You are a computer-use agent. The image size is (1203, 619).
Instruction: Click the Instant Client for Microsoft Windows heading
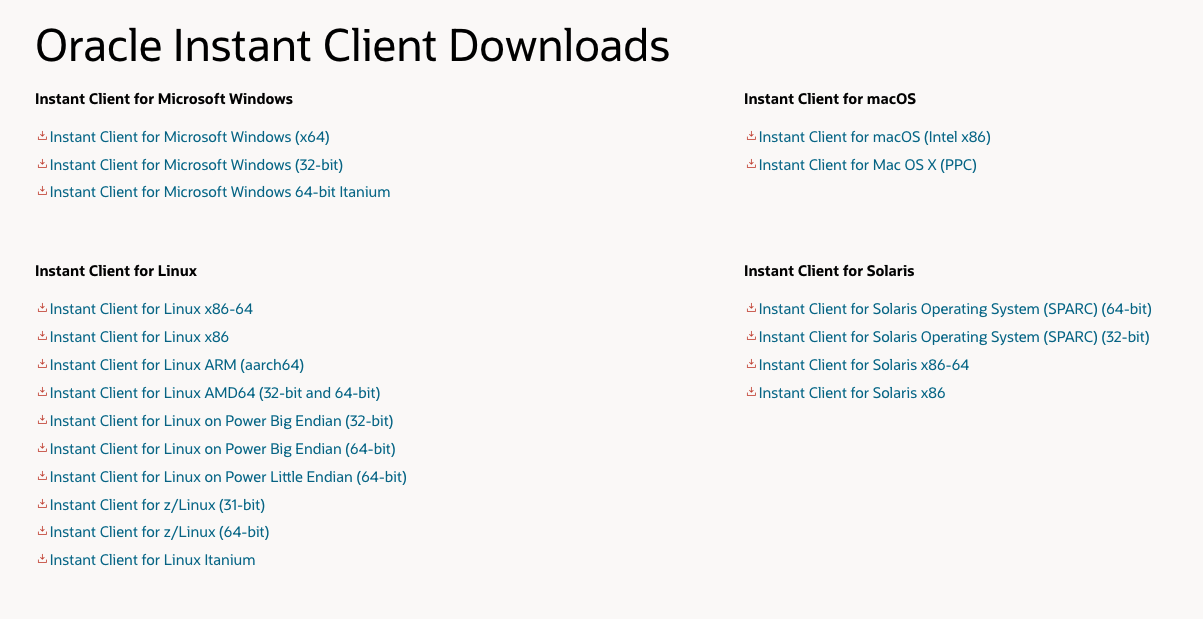coord(164,99)
